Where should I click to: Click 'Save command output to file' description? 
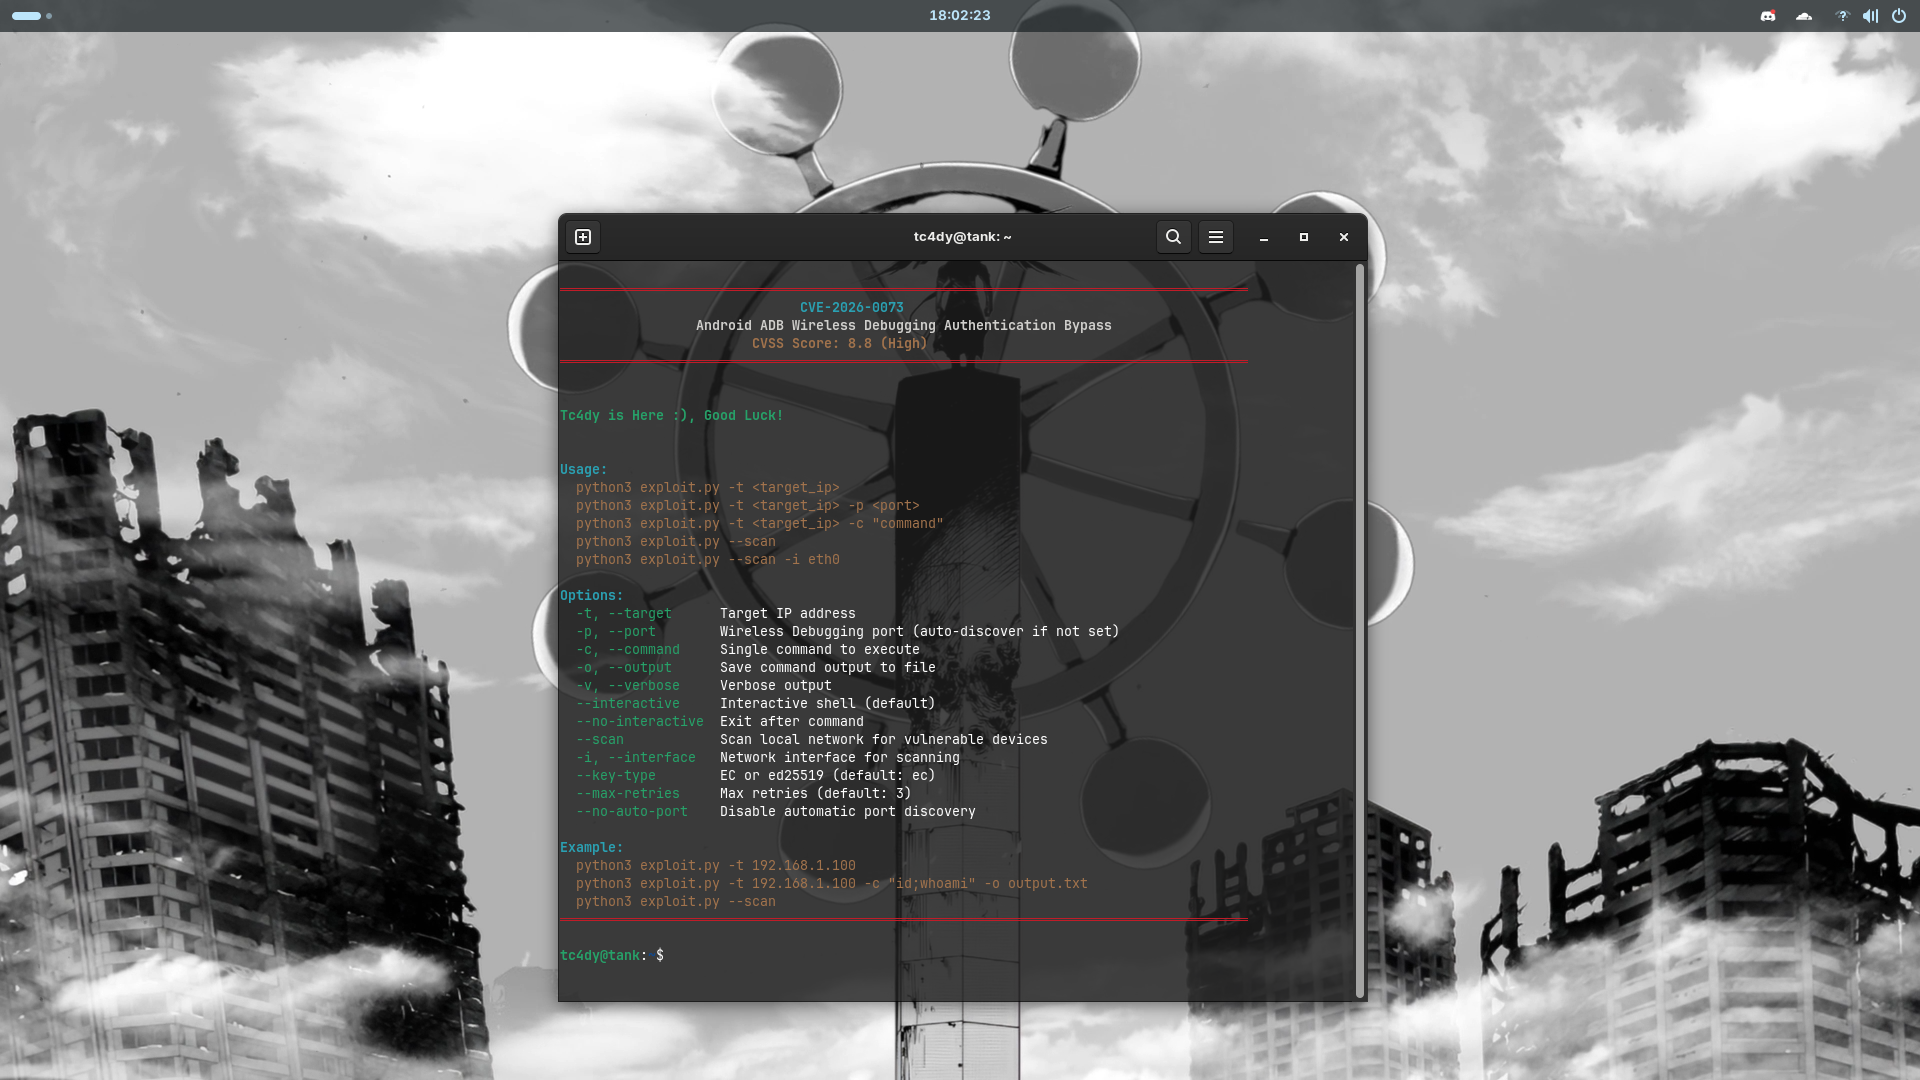pos(827,668)
